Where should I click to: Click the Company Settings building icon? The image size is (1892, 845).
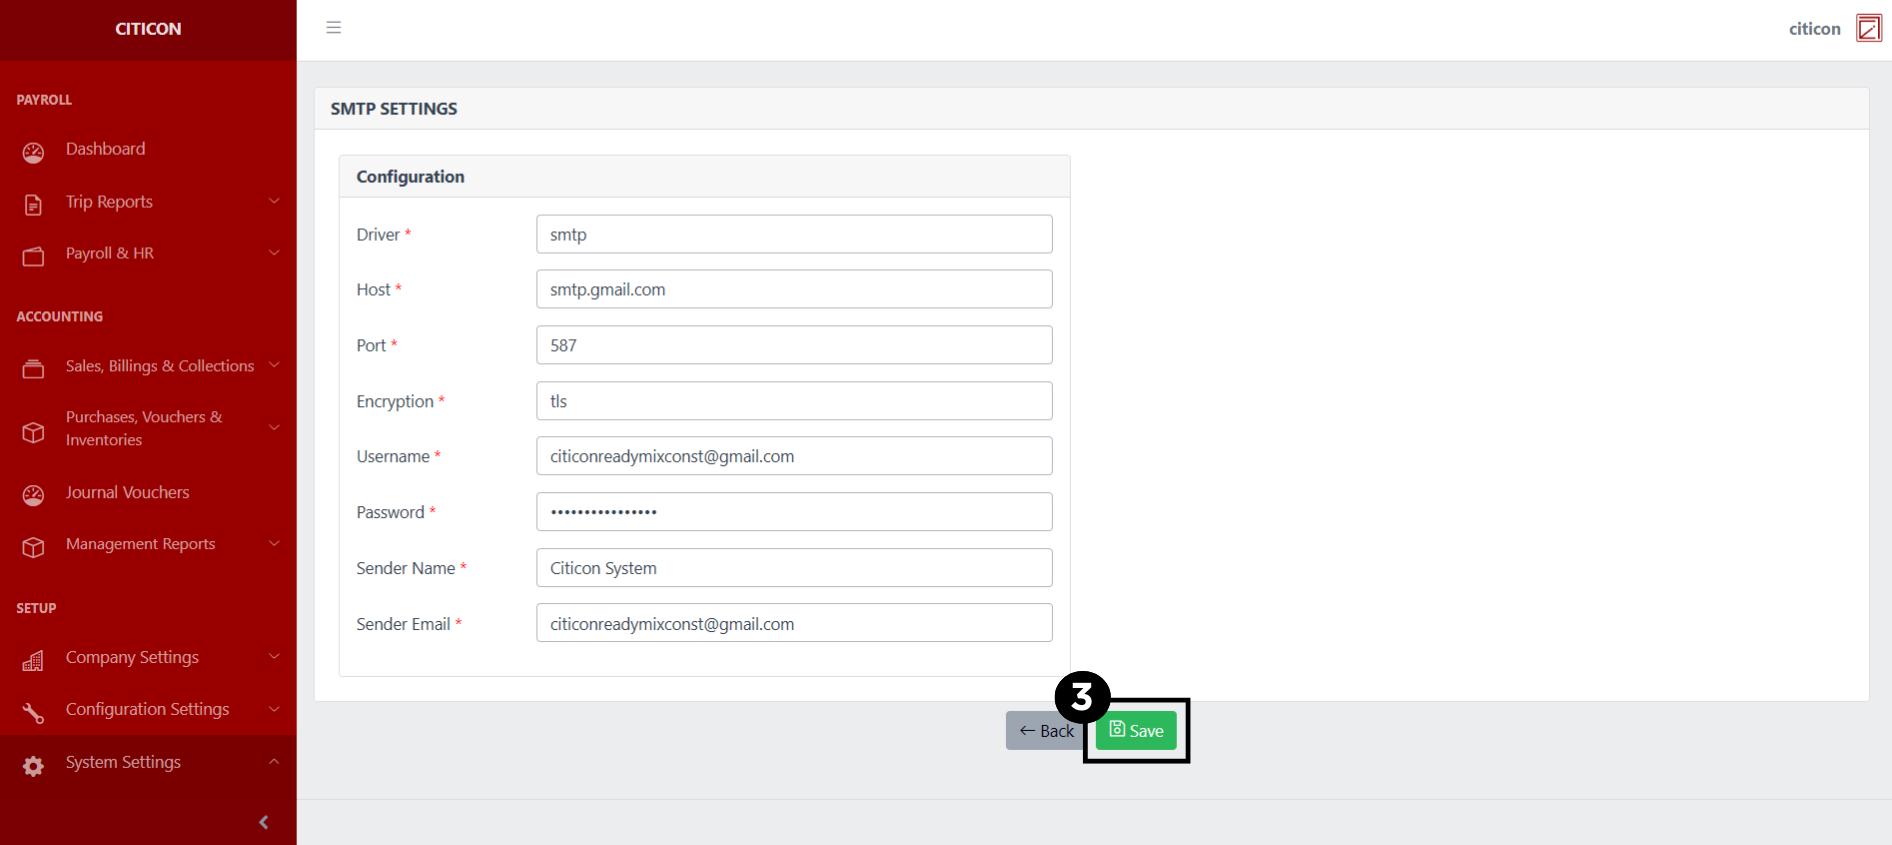[x=33, y=660]
